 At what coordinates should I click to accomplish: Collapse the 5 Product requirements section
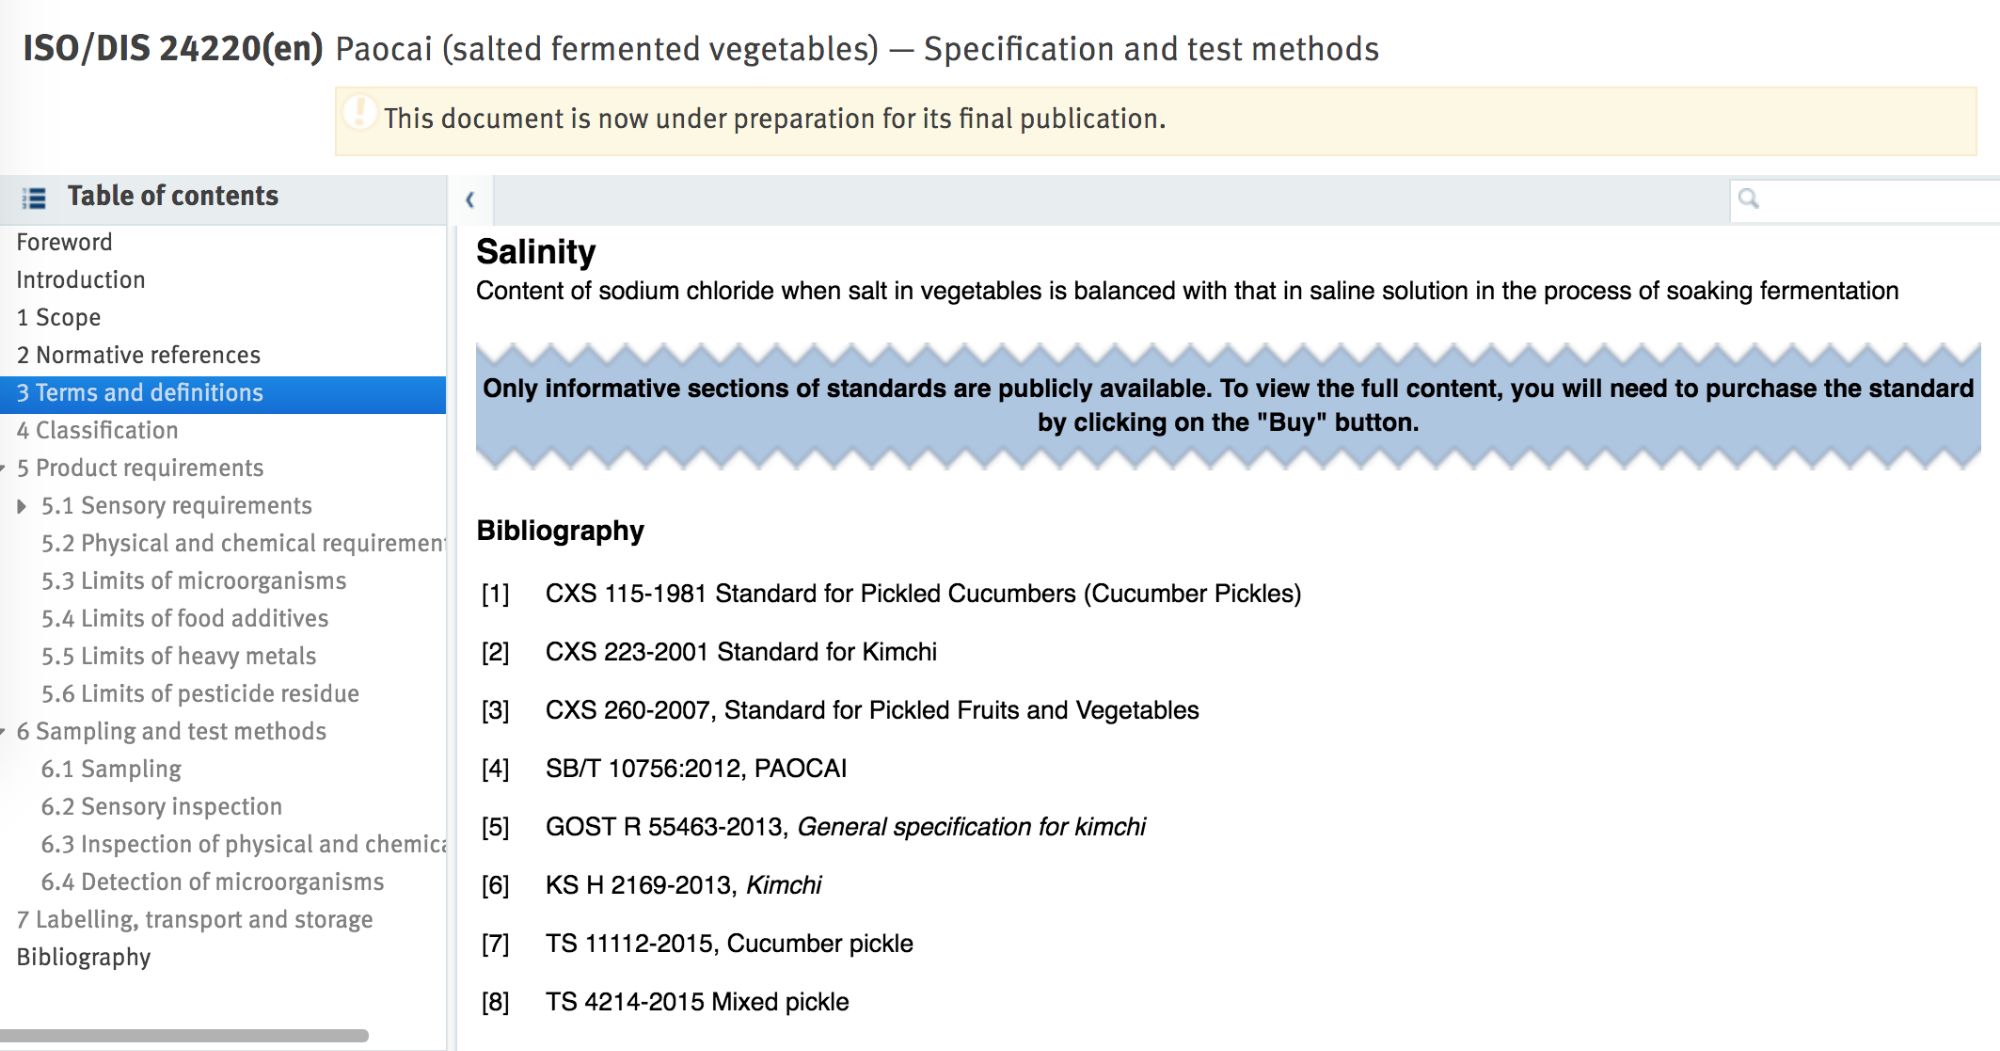[4, 468]
